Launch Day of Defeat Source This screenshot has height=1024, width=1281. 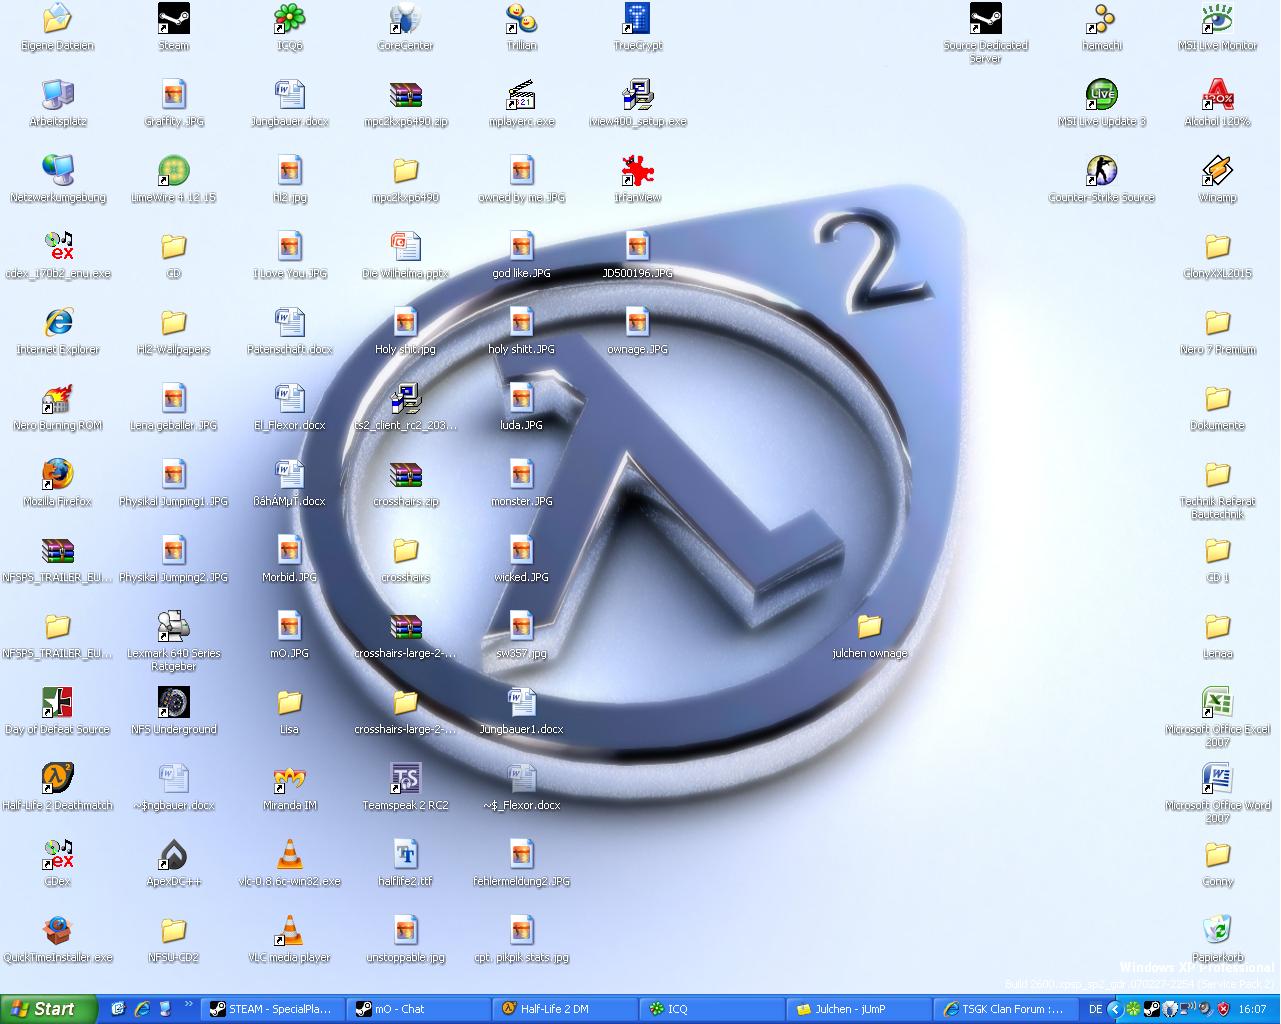[57, 703]
